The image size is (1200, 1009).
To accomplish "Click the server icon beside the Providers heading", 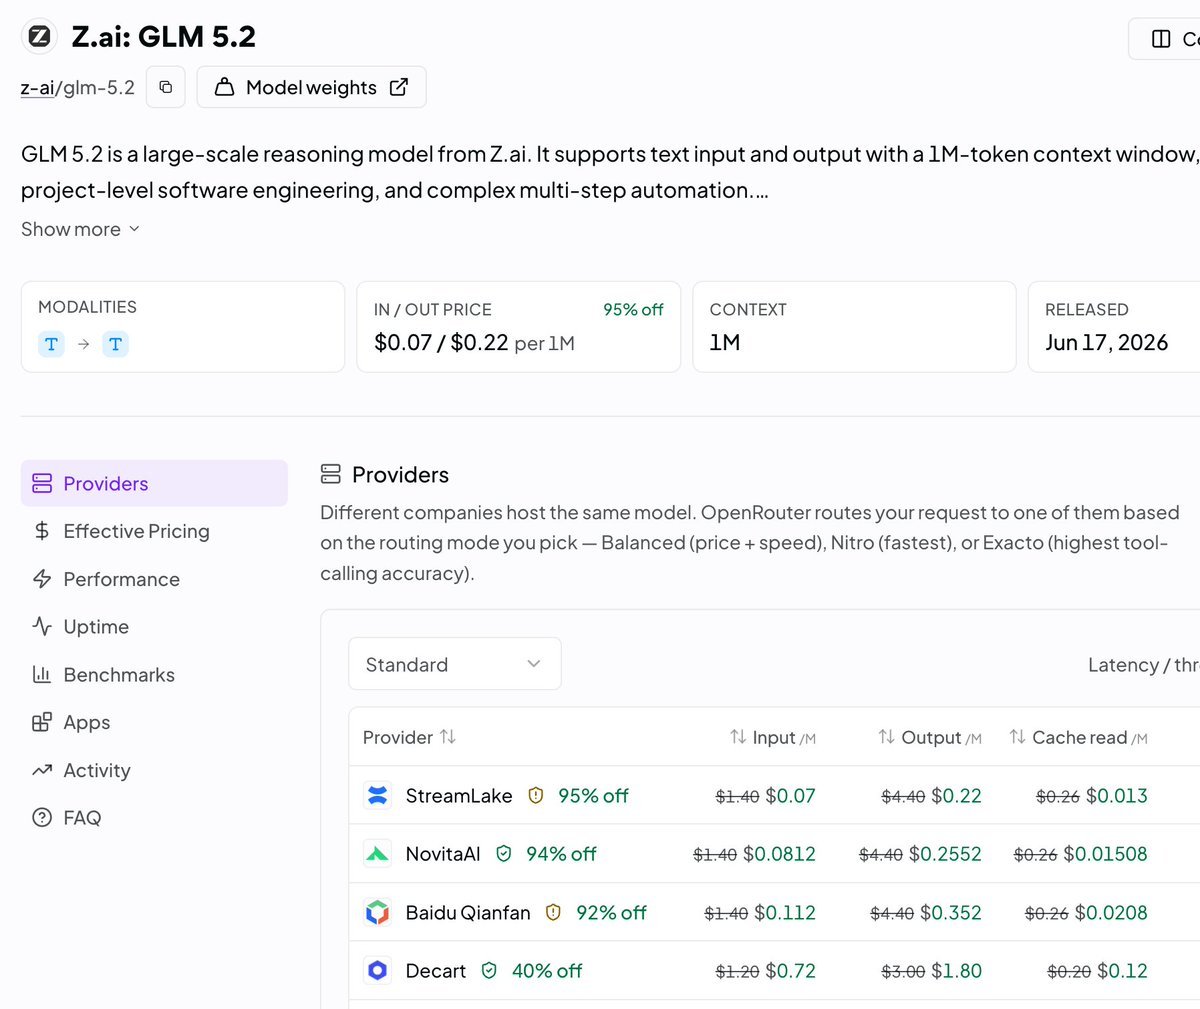I will (x=330, y=474).
